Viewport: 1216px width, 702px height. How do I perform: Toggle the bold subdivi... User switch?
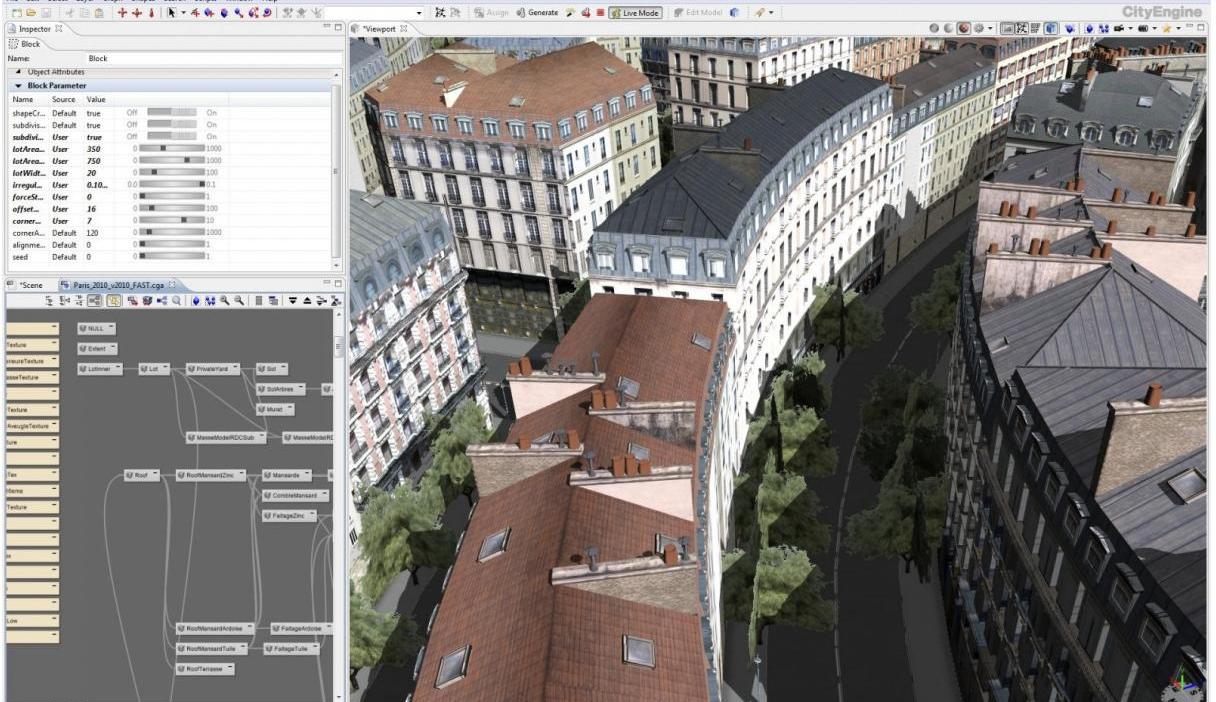pyautogui.click(x=172, y=136)
